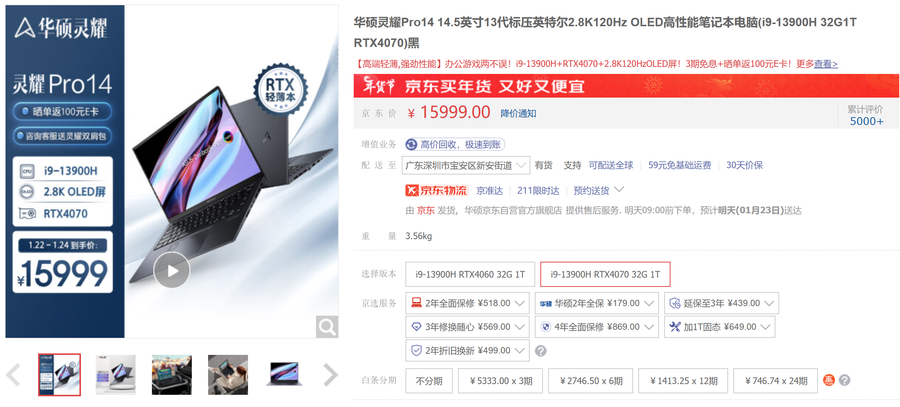The image size is (900, 407).
Task: Select version i9-13900H RTX4070 32G 1T
Action: pyautogui.click(x=605, y=274)
